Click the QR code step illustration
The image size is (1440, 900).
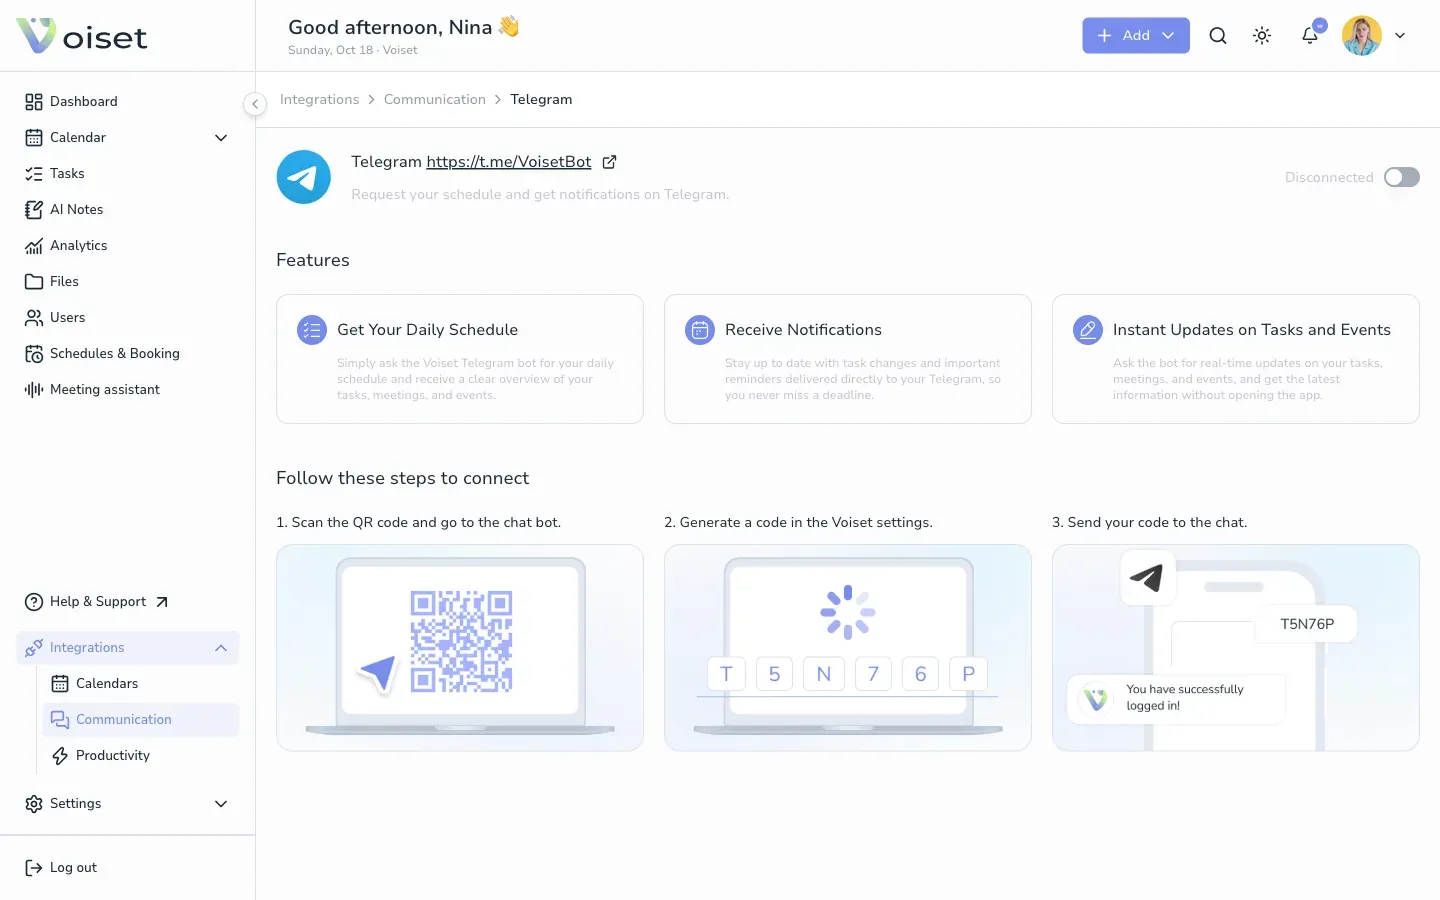pyautogui.click(x=460, y=648)
